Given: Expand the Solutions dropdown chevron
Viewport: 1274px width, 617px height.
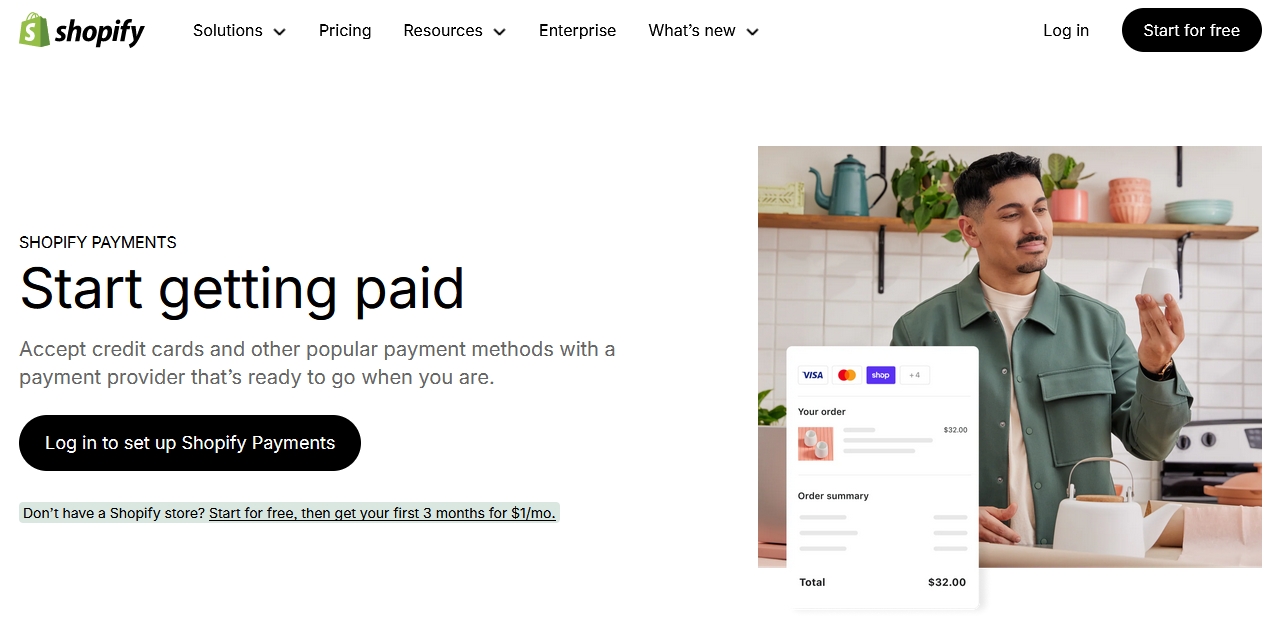Looking at the screenshot, I should pos(279,32).
